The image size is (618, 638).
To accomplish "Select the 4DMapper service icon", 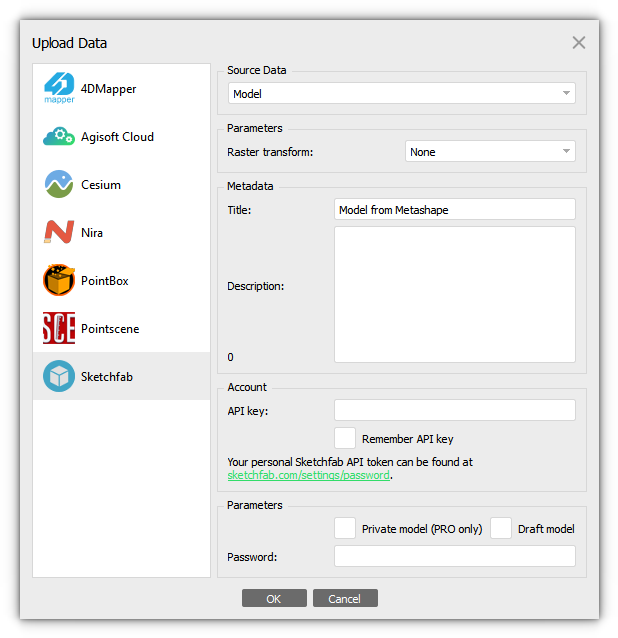I will click(59, 88).
